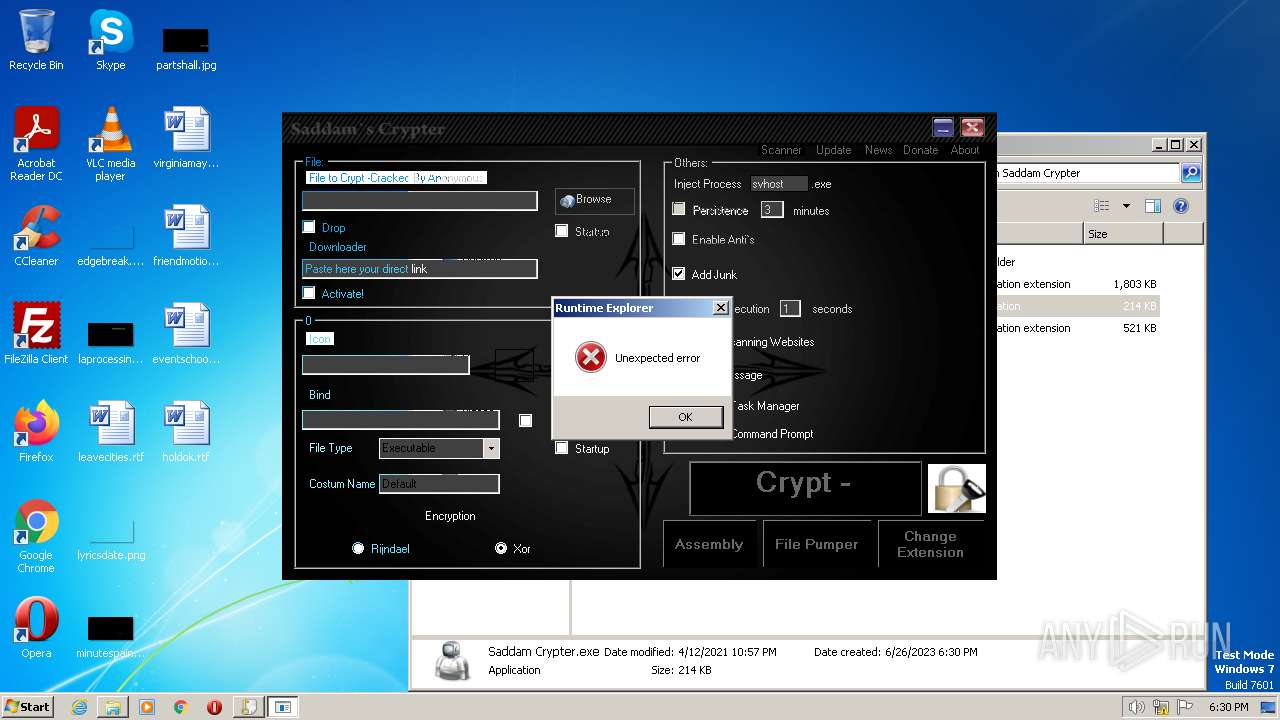
Task: Enable the Persistence checkbox
Action: [x=679, y=209]
